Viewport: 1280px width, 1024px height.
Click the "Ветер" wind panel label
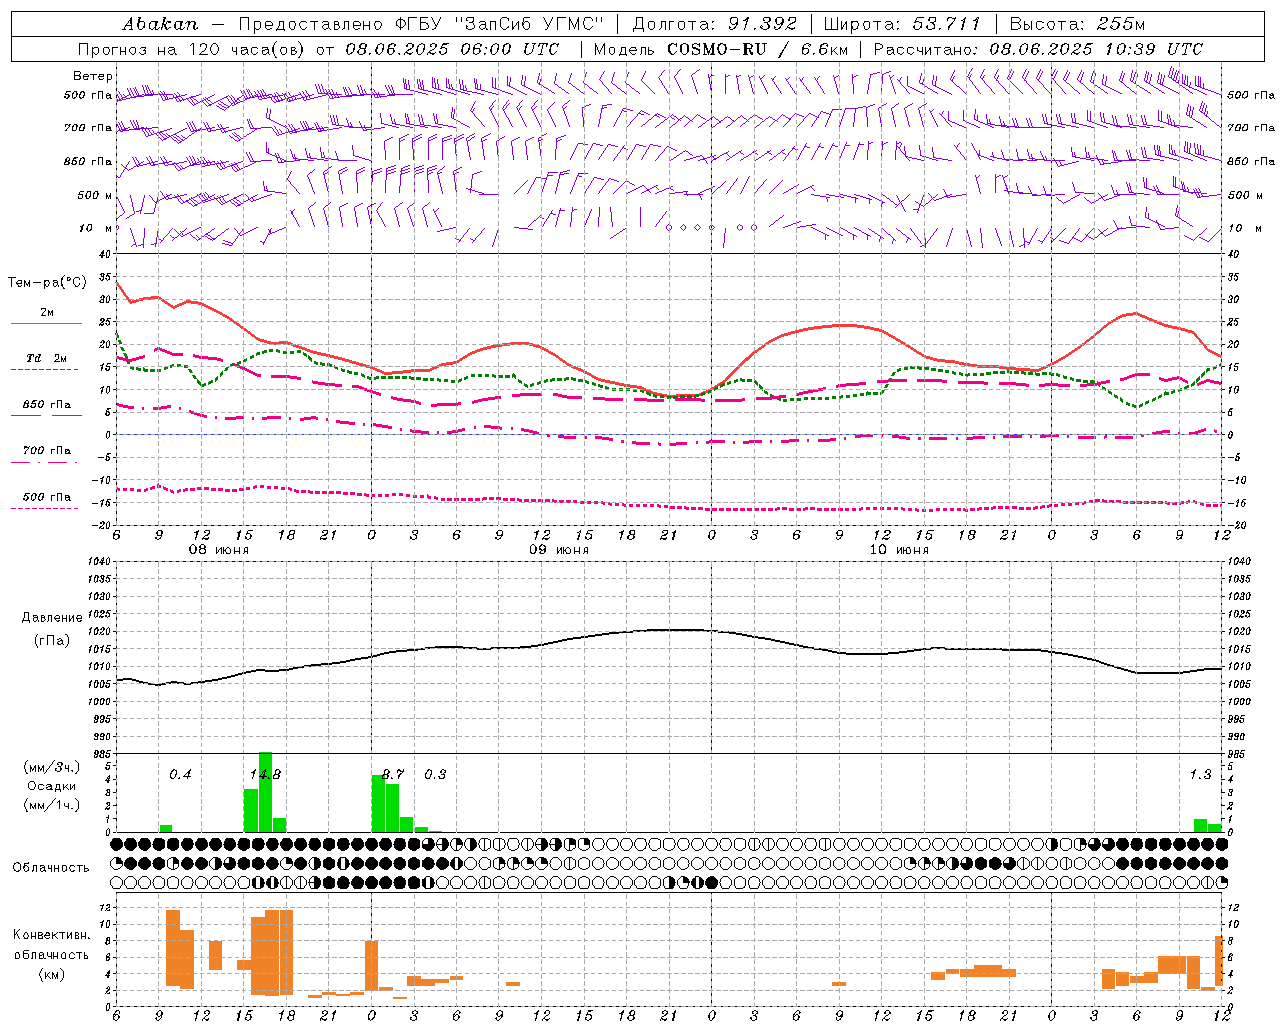click(x=93, y=76)
